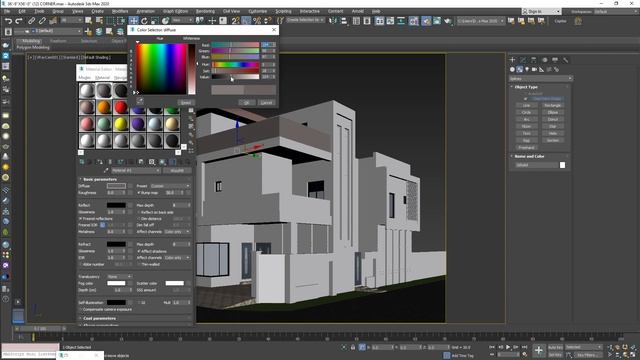Click the Redo arrow in main toolbar

(x=19, y=20)
